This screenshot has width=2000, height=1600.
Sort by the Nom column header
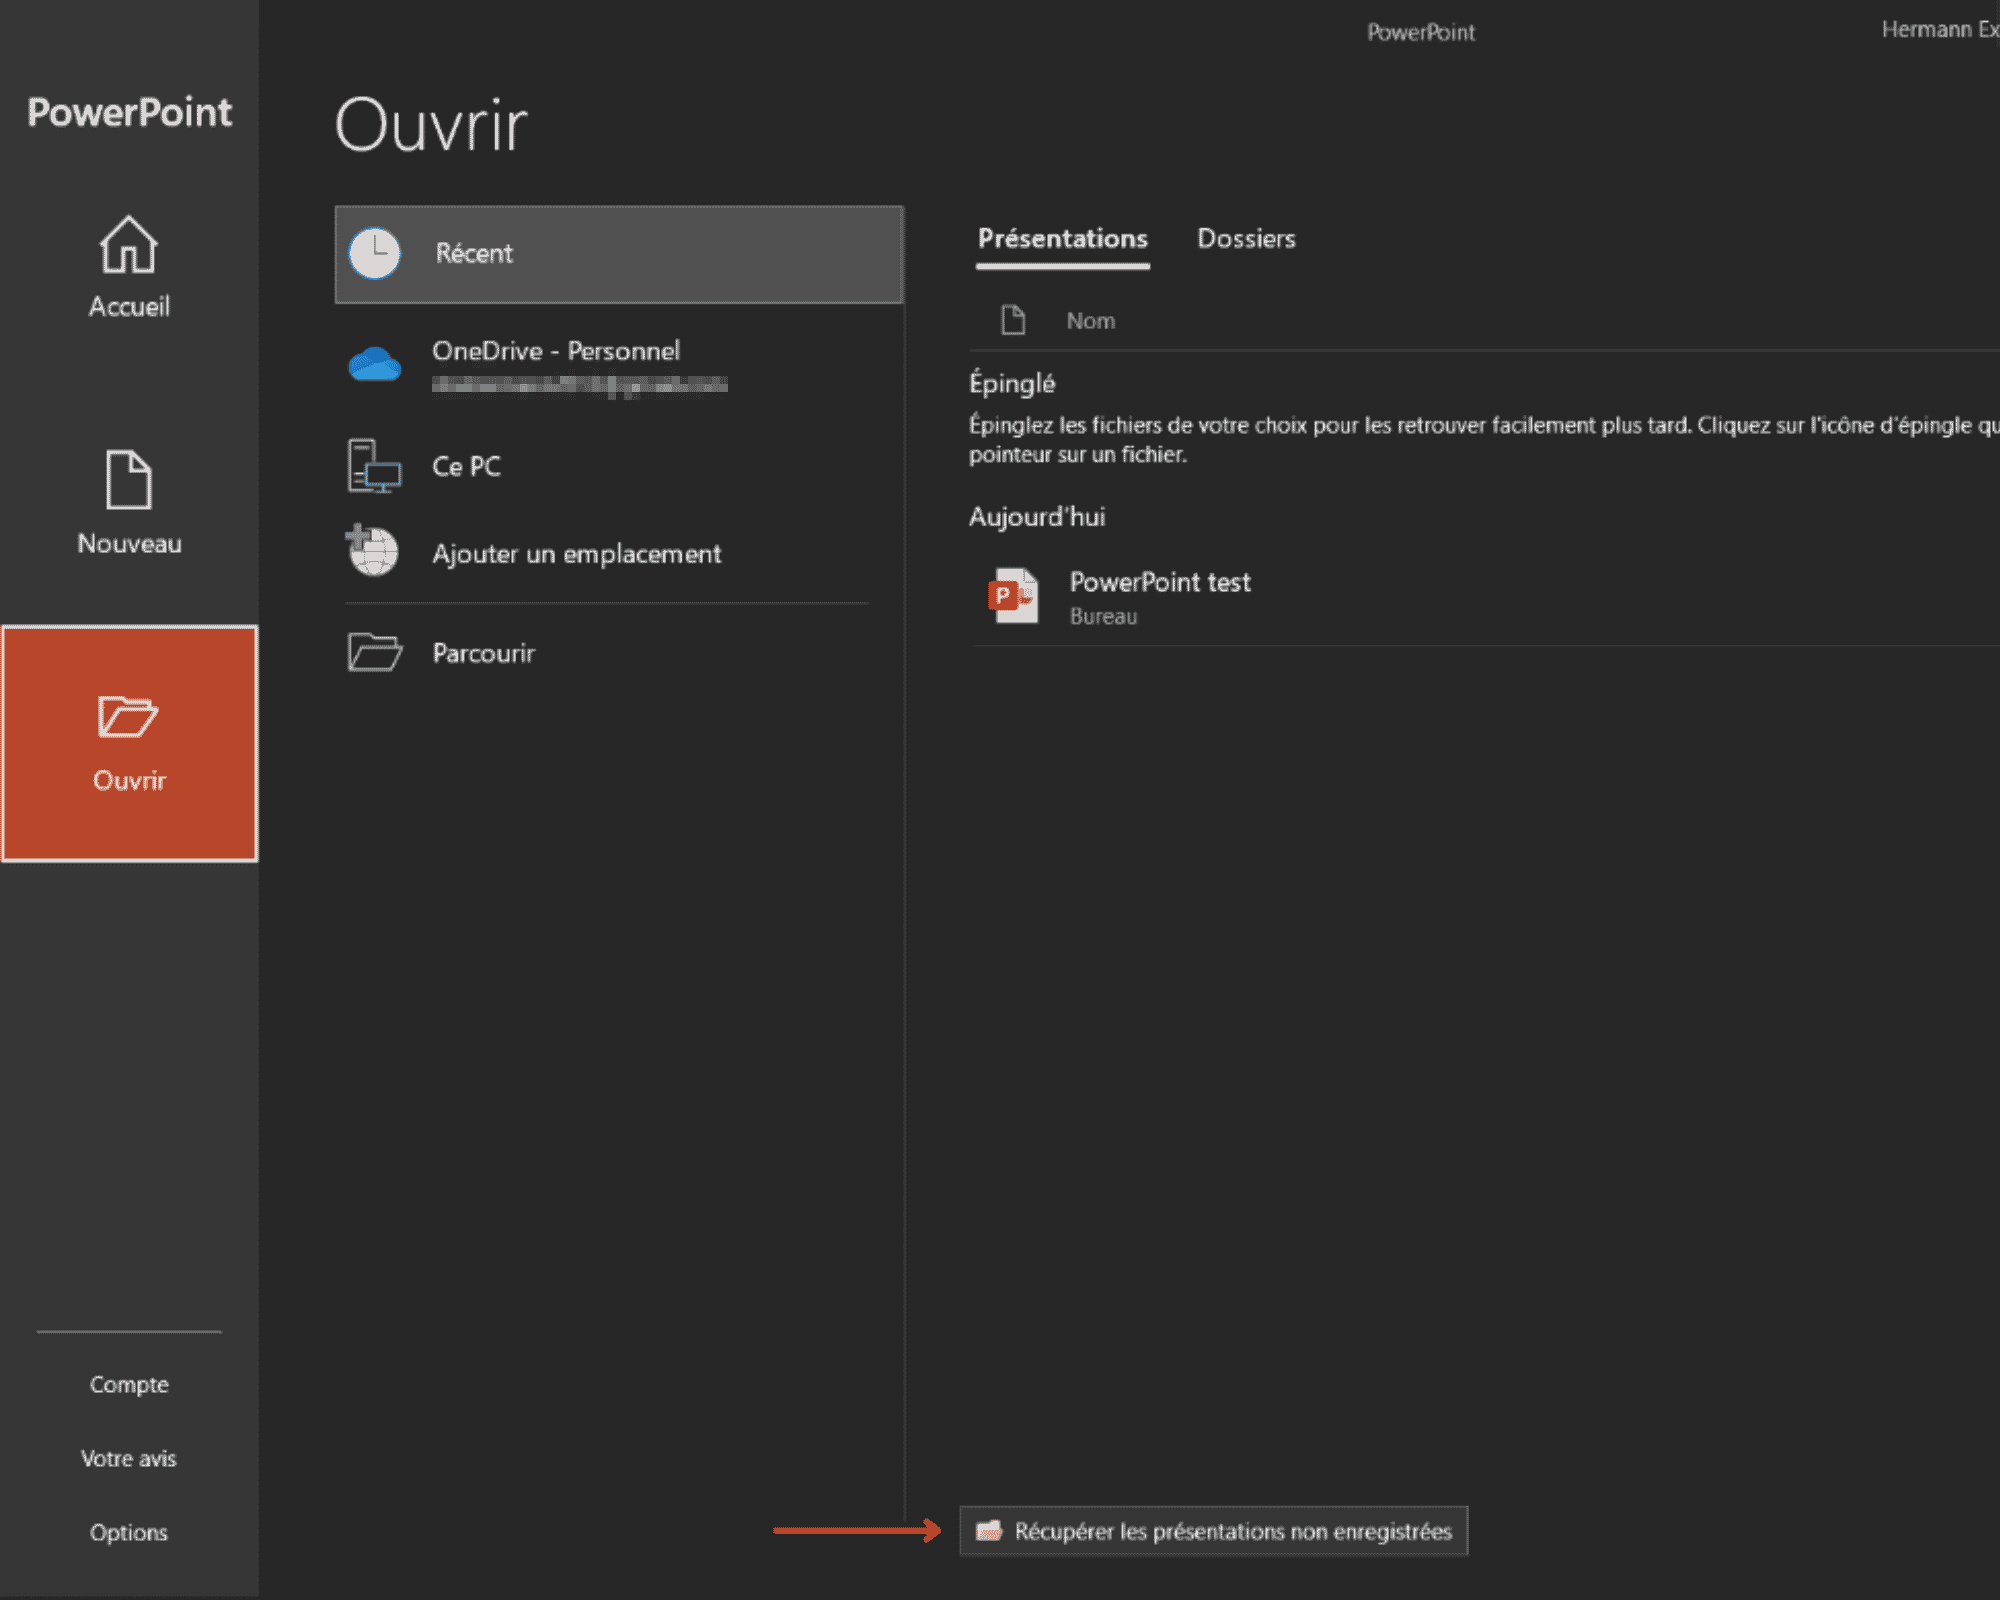coord(1090,321)
